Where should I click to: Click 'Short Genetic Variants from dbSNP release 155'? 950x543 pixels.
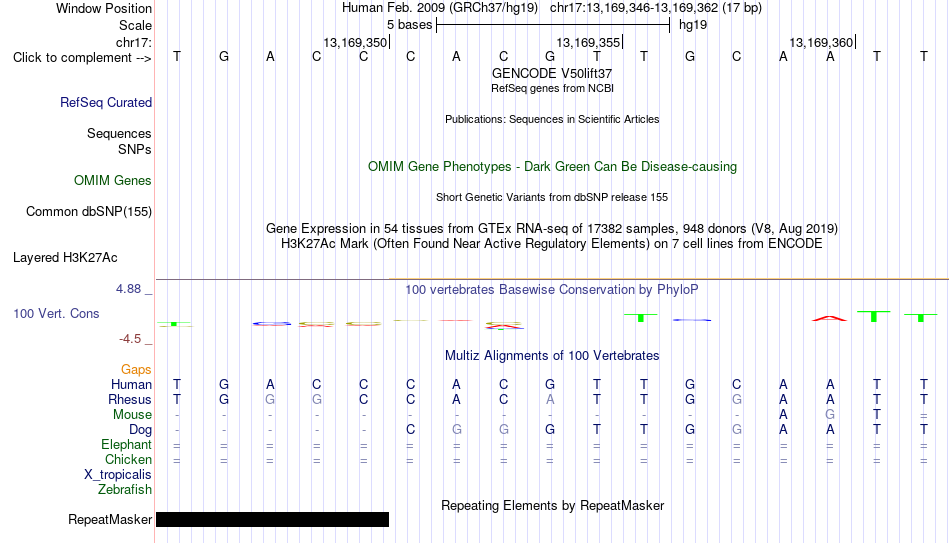click(x=552, y=198)
